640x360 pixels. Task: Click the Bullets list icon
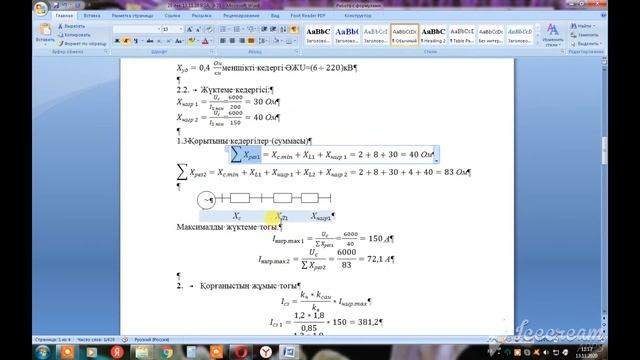(223, 29)
